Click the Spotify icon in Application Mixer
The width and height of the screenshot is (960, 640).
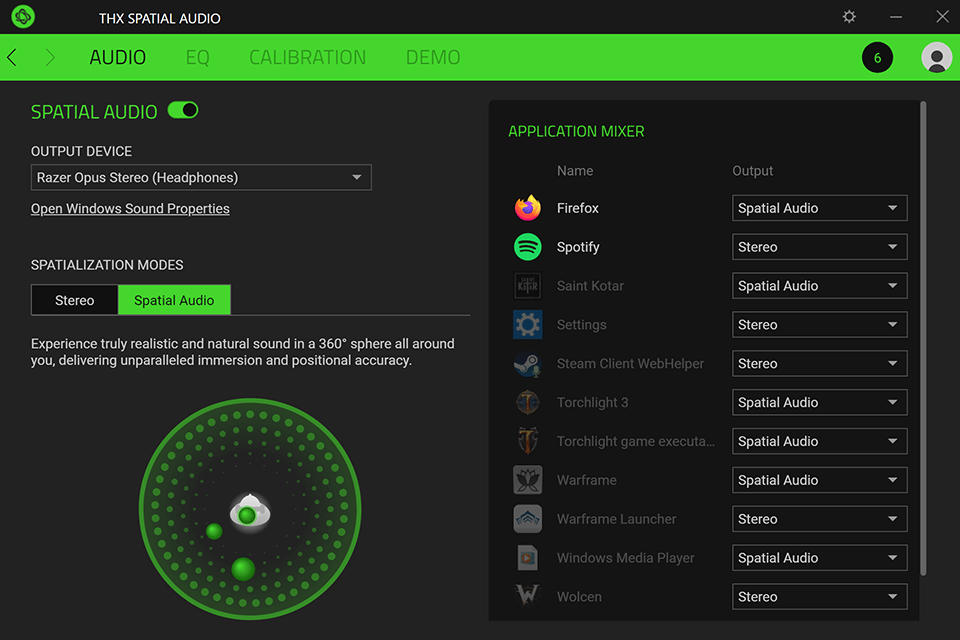coord(527,247)
